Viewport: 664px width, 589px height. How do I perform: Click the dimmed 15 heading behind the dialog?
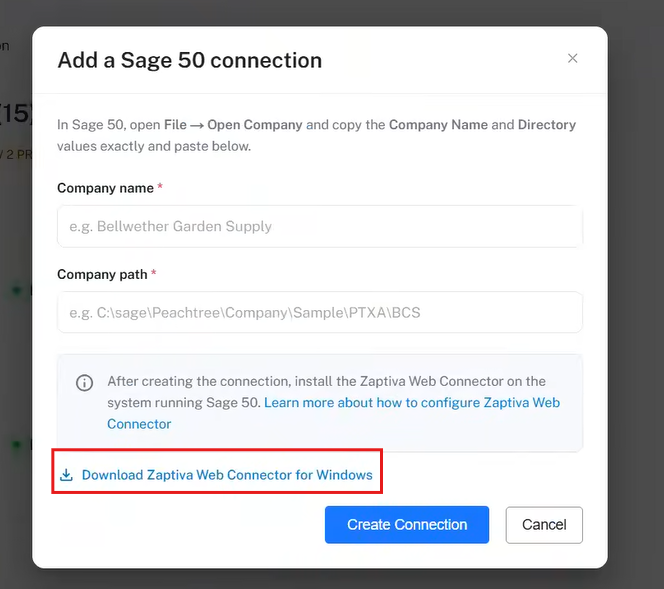click(15, 113)
